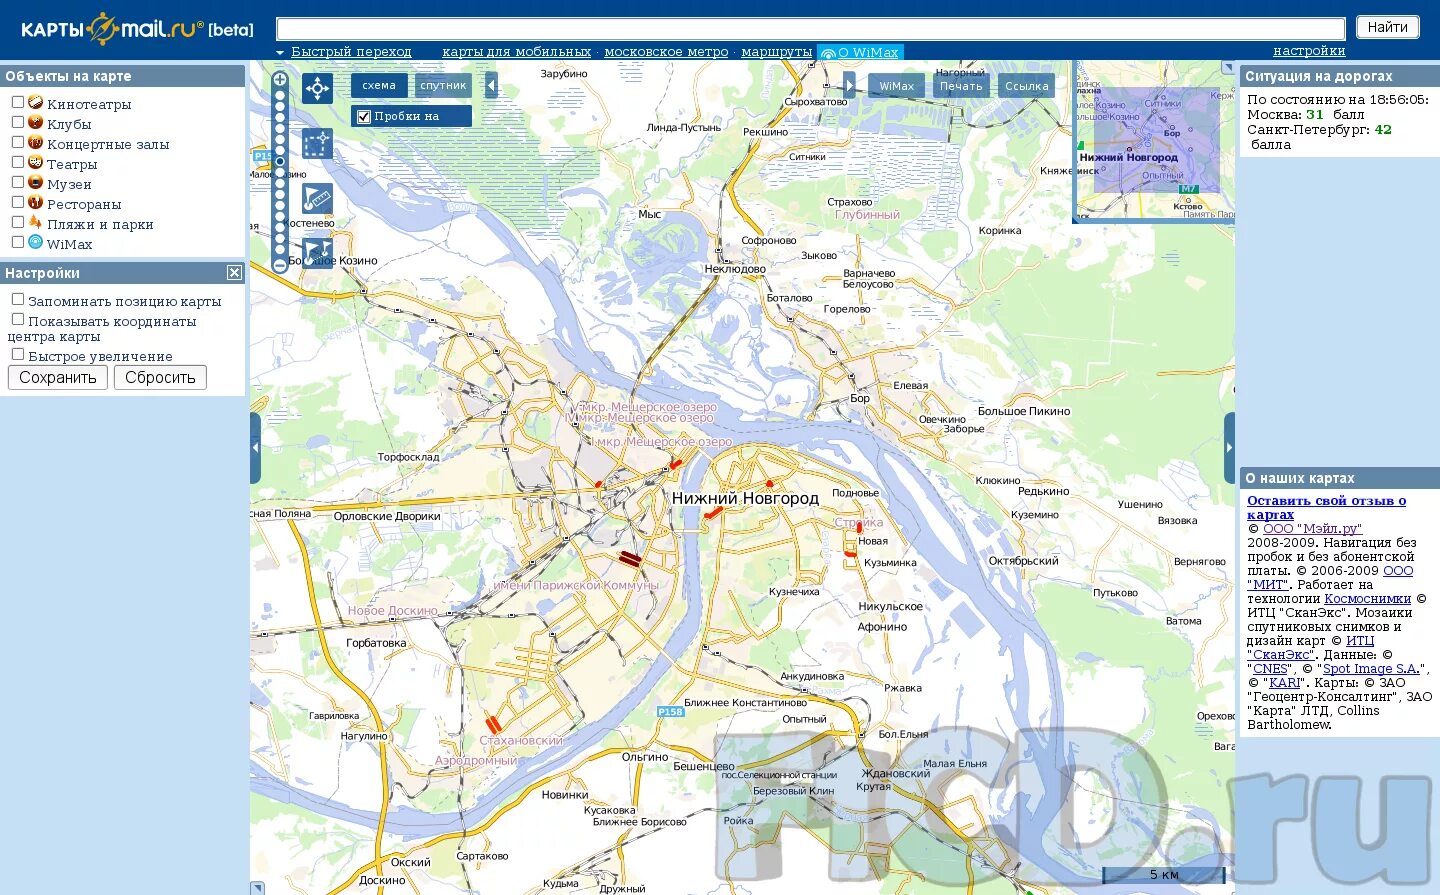Click the Рестораны category icon

click(35, 202)
